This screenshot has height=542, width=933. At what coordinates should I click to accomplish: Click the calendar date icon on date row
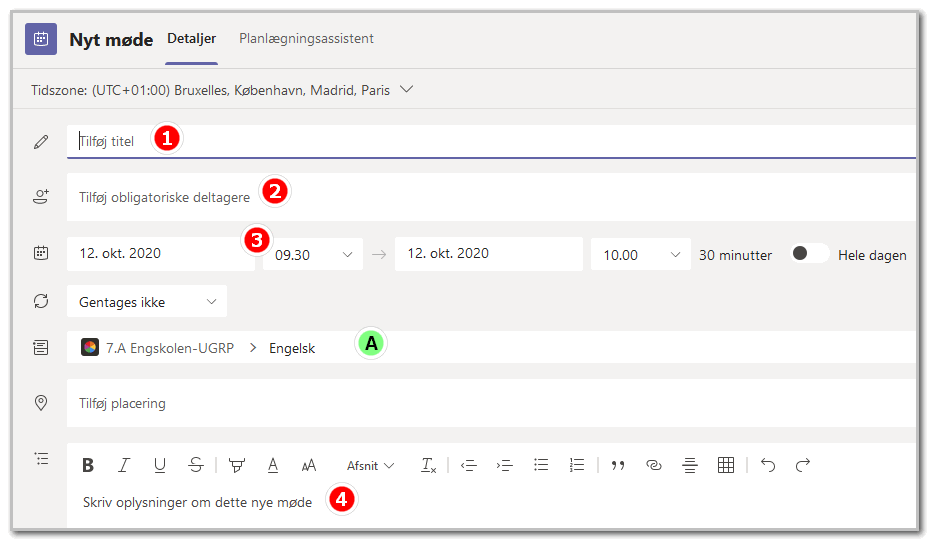(41, 253)
